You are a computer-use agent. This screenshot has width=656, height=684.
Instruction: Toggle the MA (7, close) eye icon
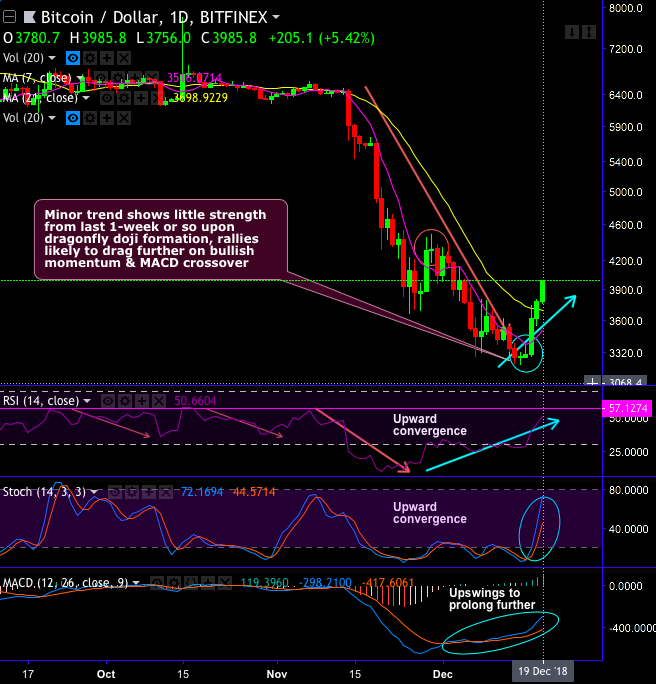[x=101, y=78]
